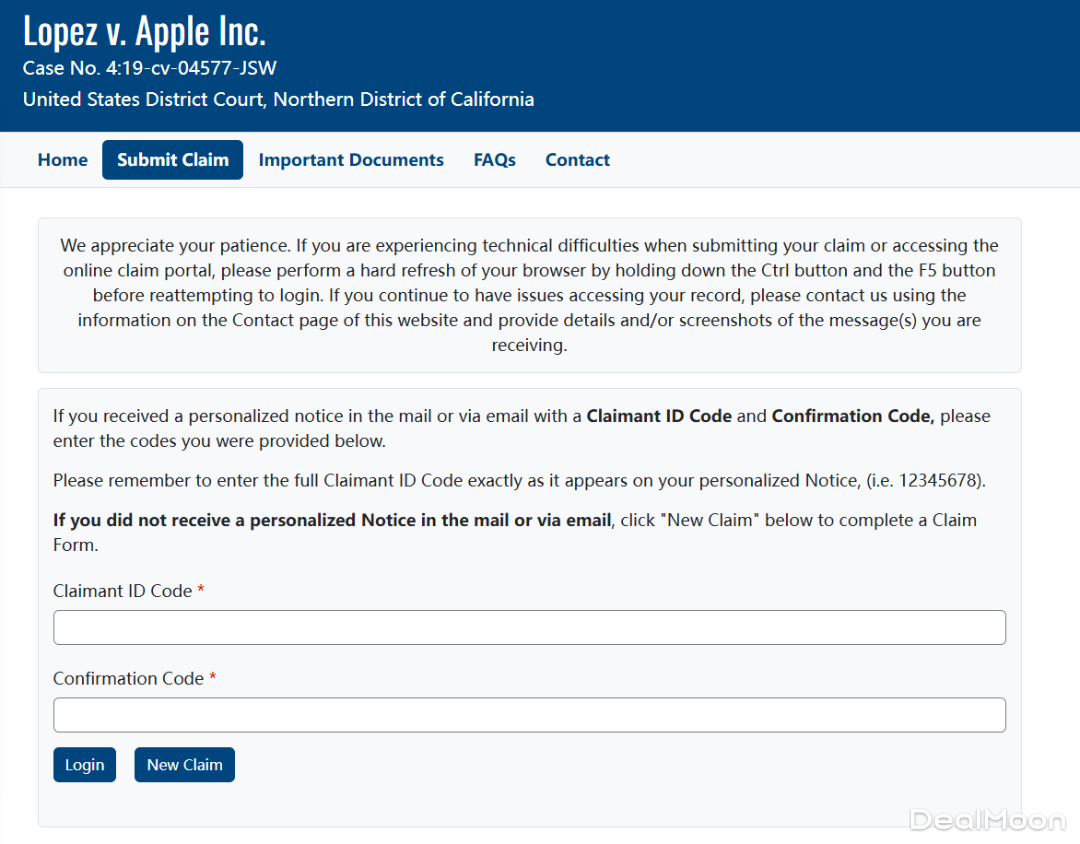Click the Claimant ID Code field label

click(x=122, y=591)
